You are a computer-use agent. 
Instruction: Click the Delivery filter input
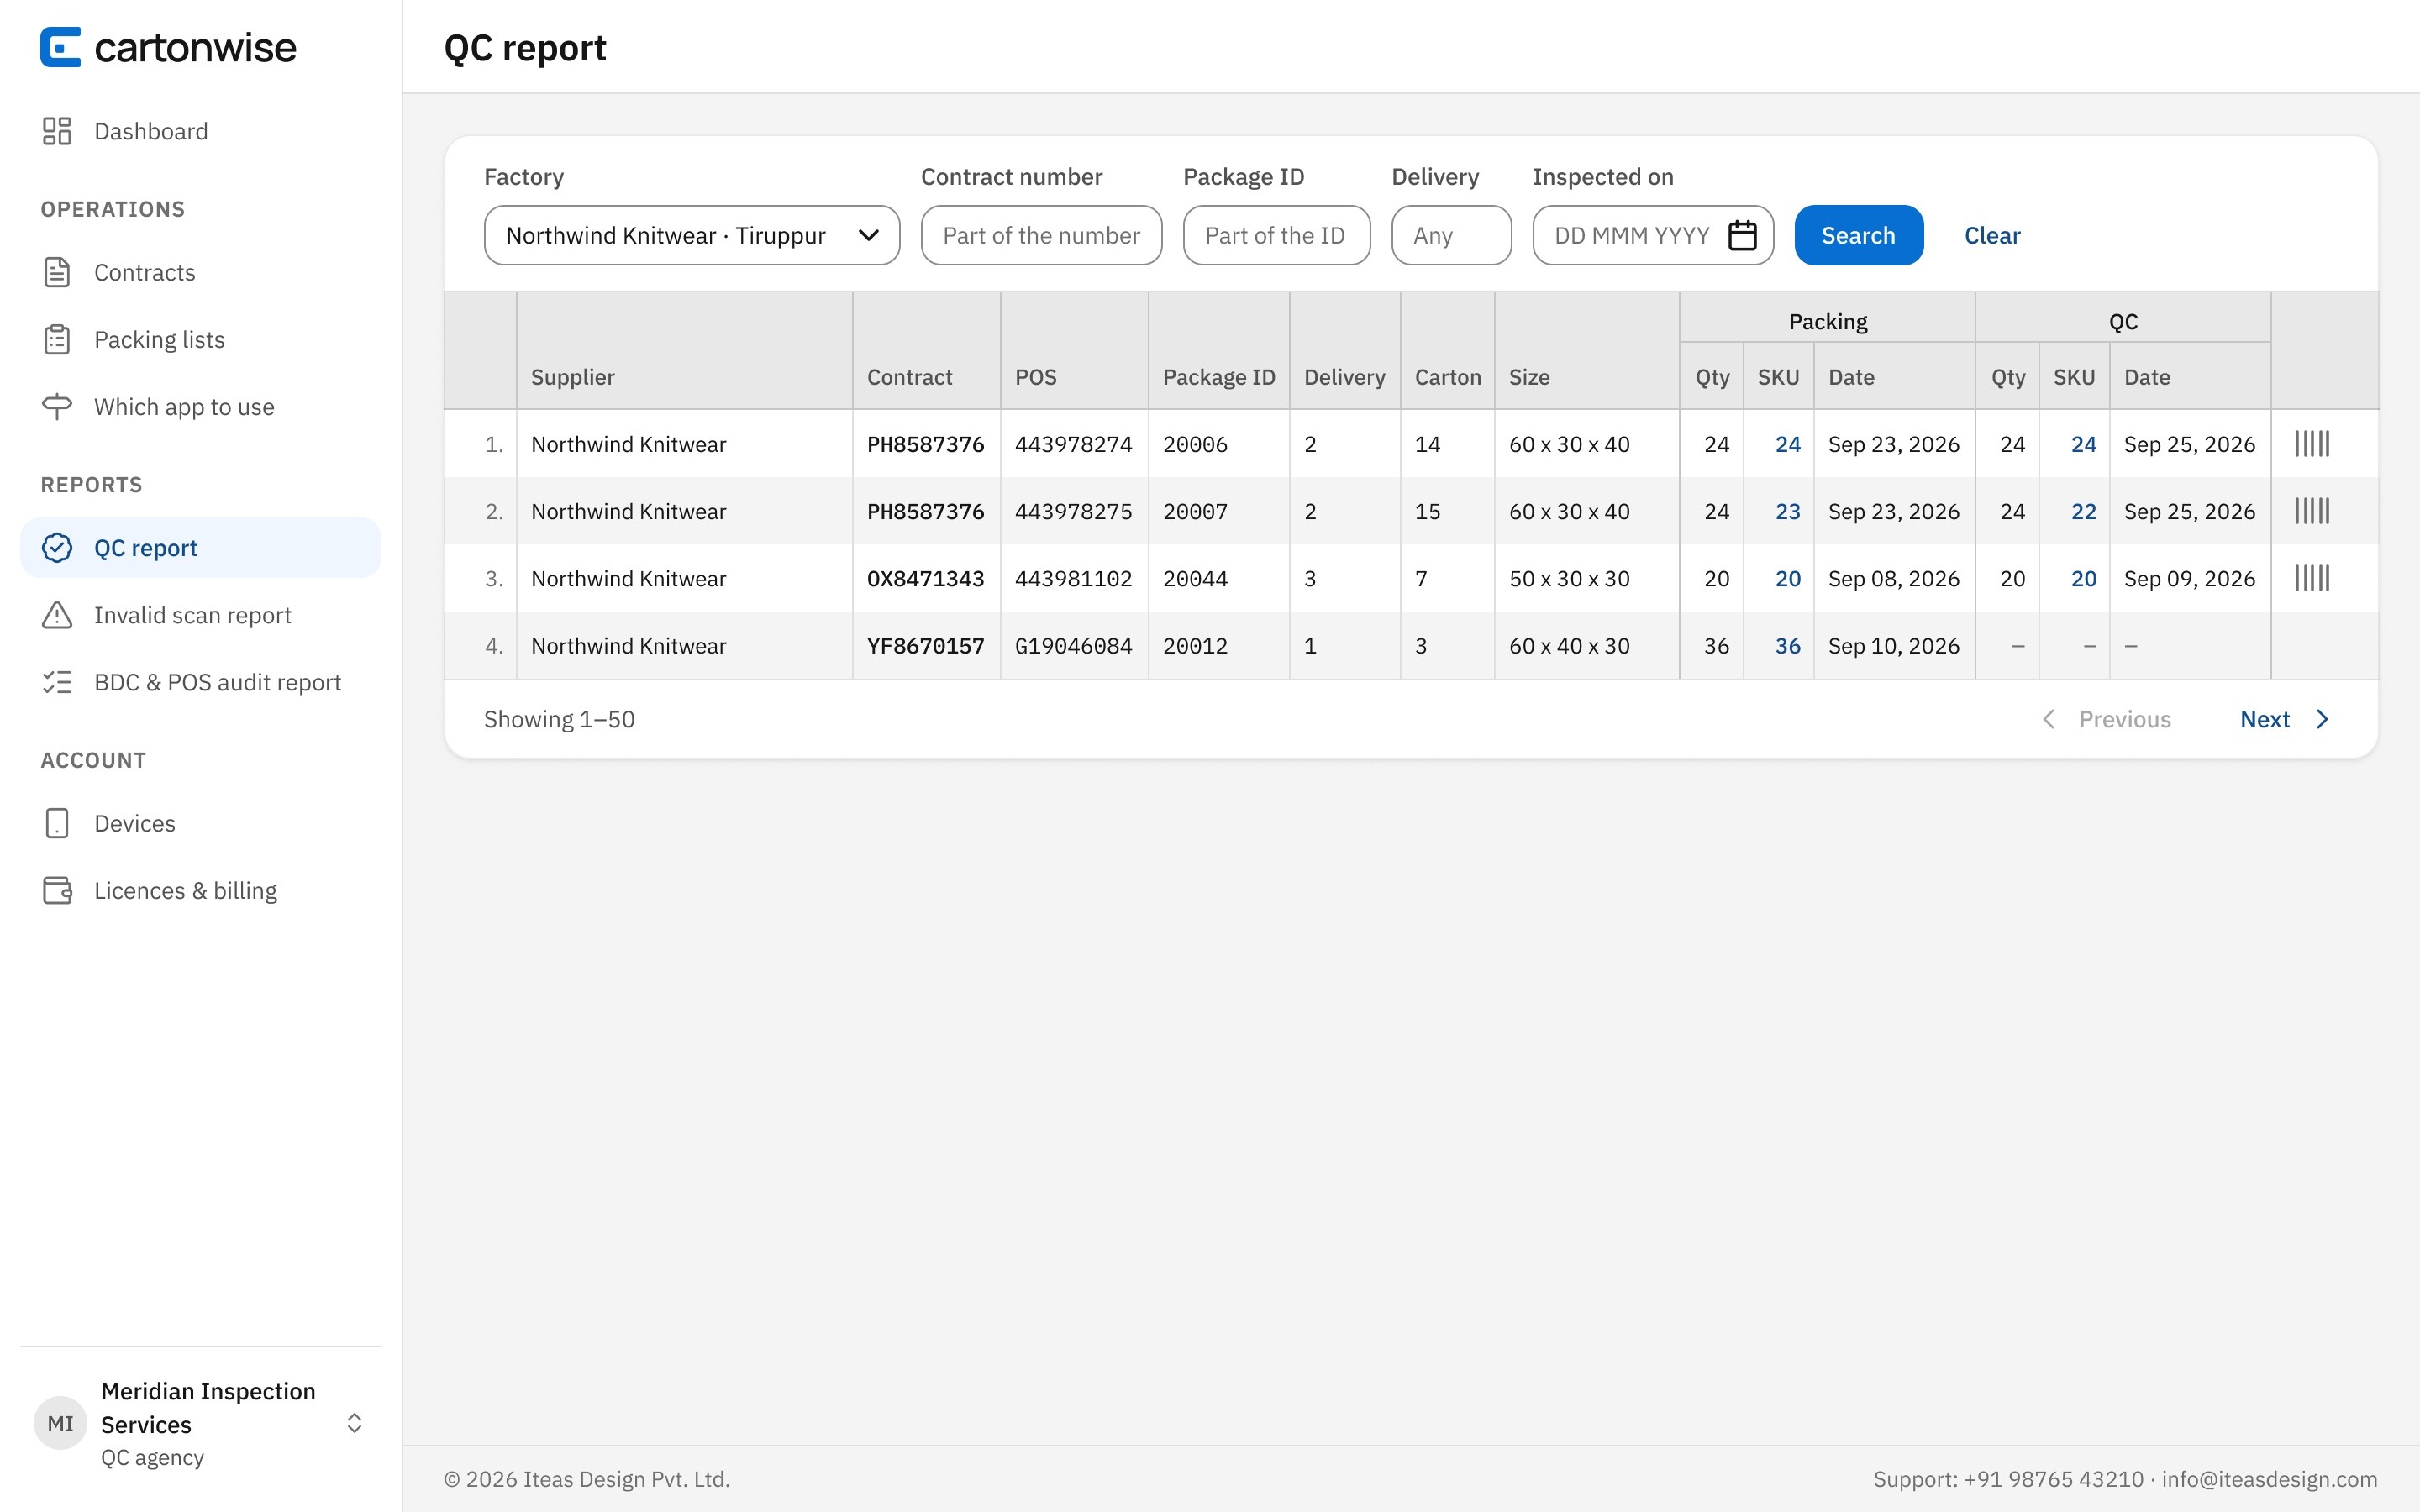1451,235
